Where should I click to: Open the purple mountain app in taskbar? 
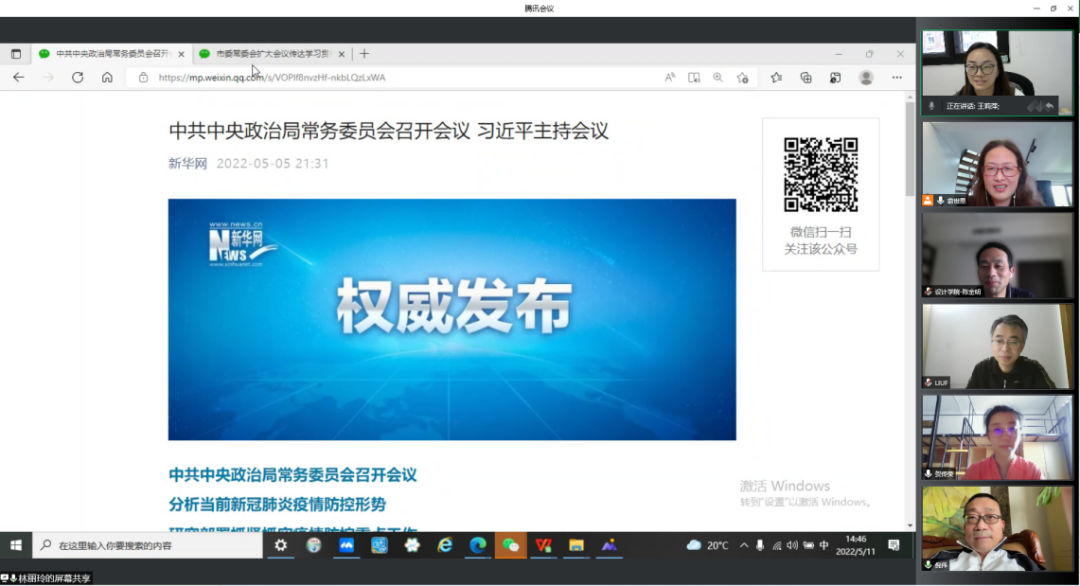[x=609, y=545]
